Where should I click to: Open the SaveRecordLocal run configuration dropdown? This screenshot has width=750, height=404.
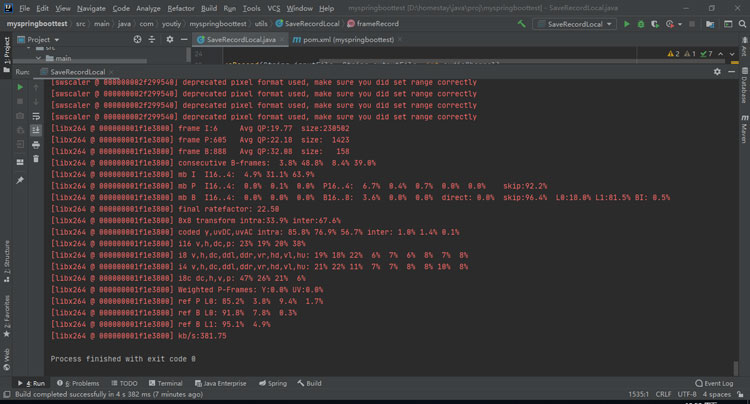(x=574, y=24)
